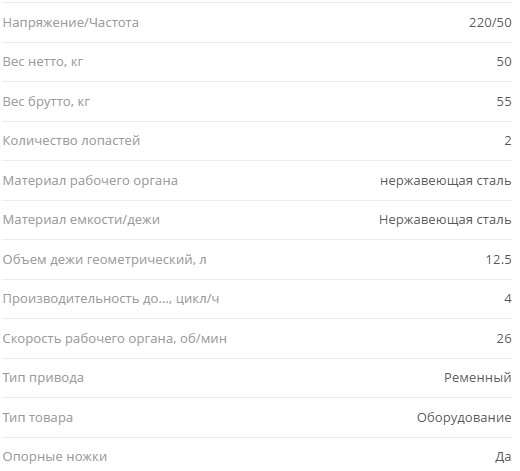Select the net weight value 50
Viewport: 520px width, 471px height.
point(504,62)
